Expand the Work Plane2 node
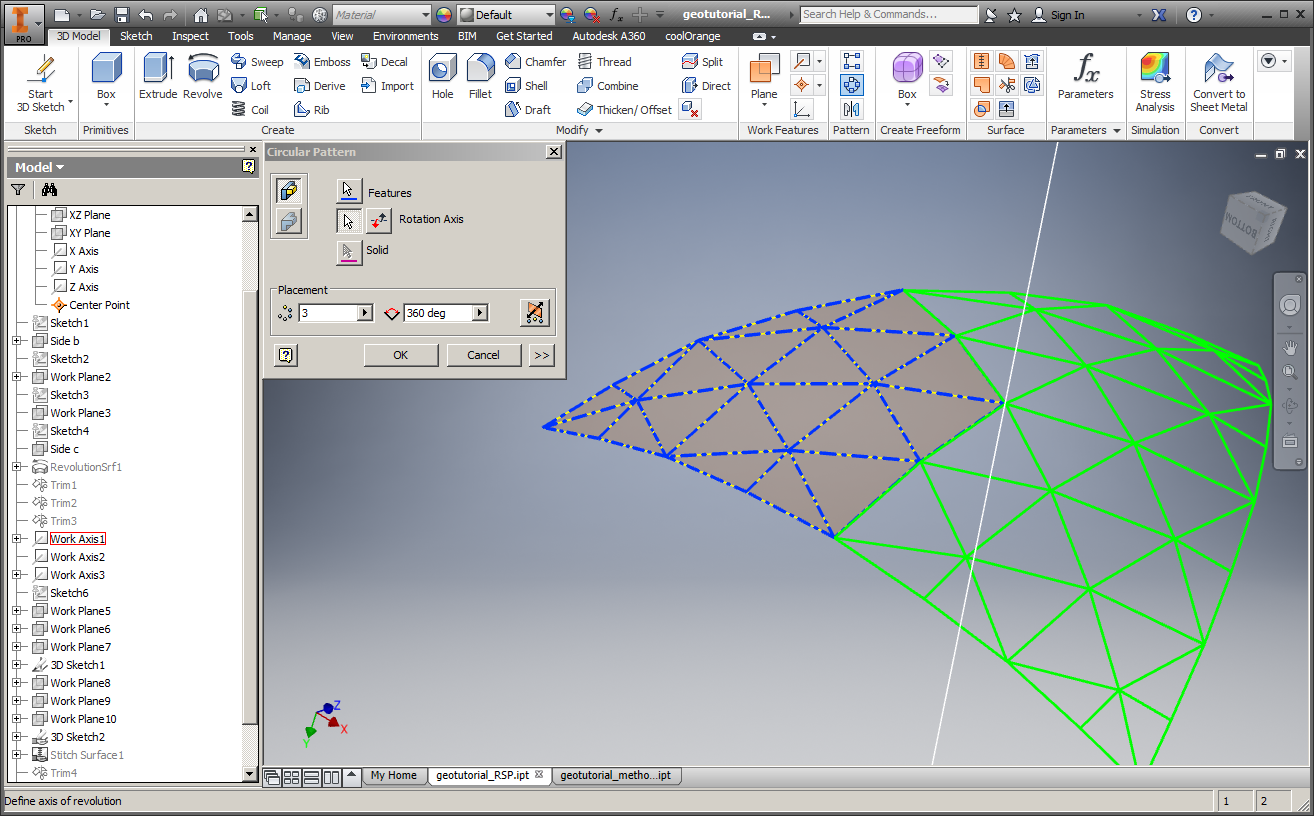The width and height of the screenshot is (1314, 816). tap(17, 377)
